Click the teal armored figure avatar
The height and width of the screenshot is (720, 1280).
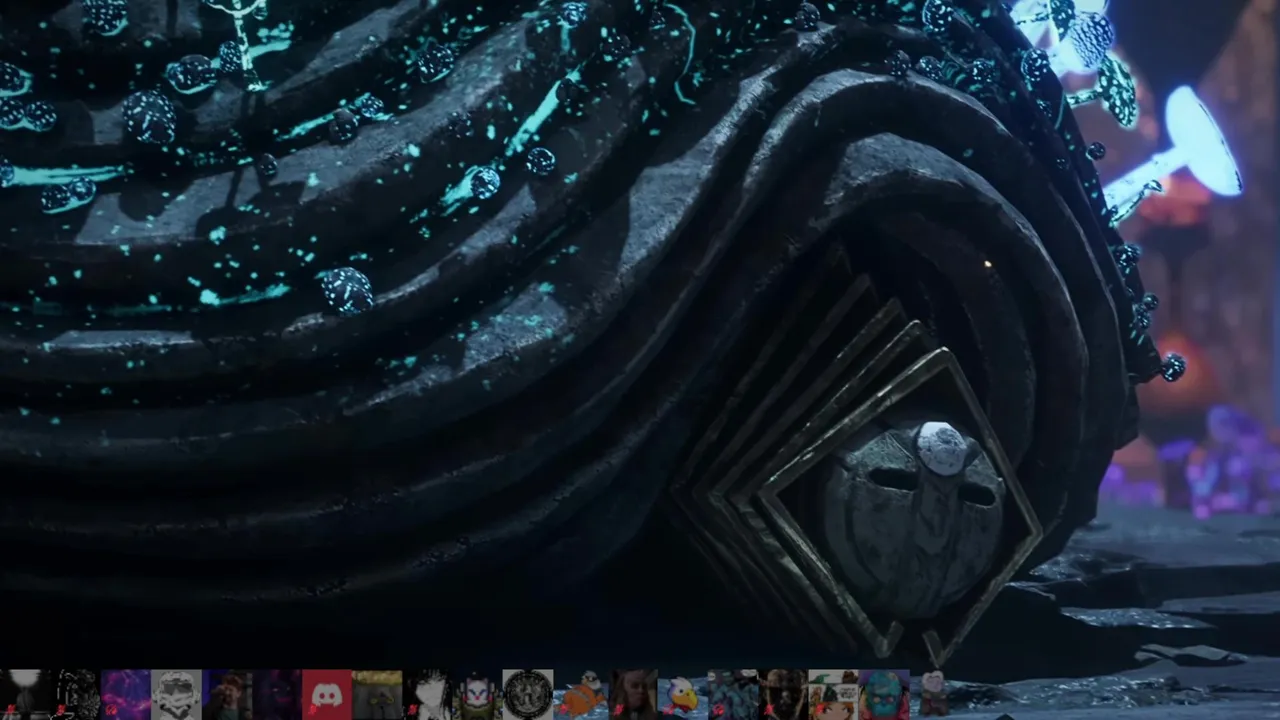coord(733,695)
